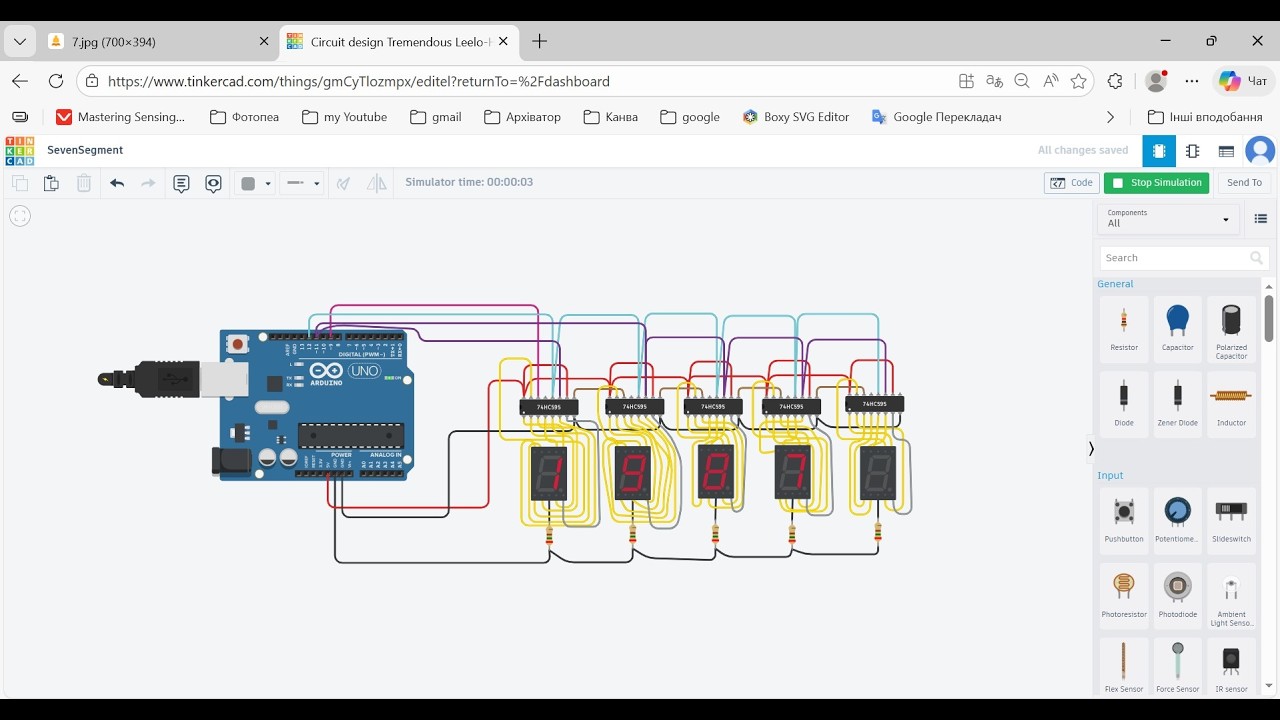Go back in browser history
The image size is (1280, 720).
(x=20, y=81)
